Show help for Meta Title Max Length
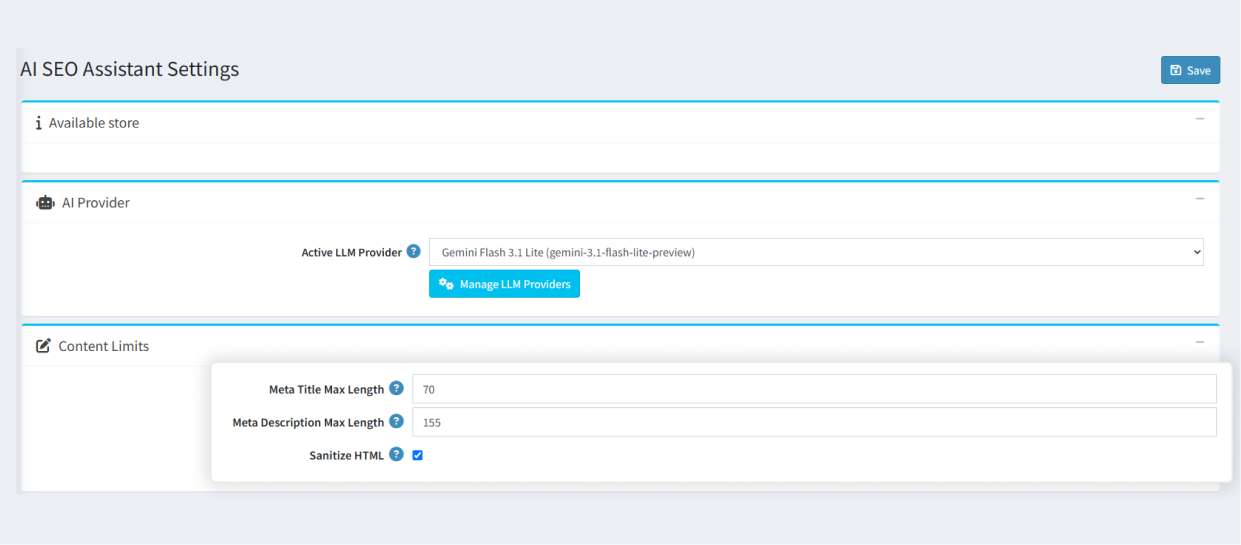 (396, 388)
